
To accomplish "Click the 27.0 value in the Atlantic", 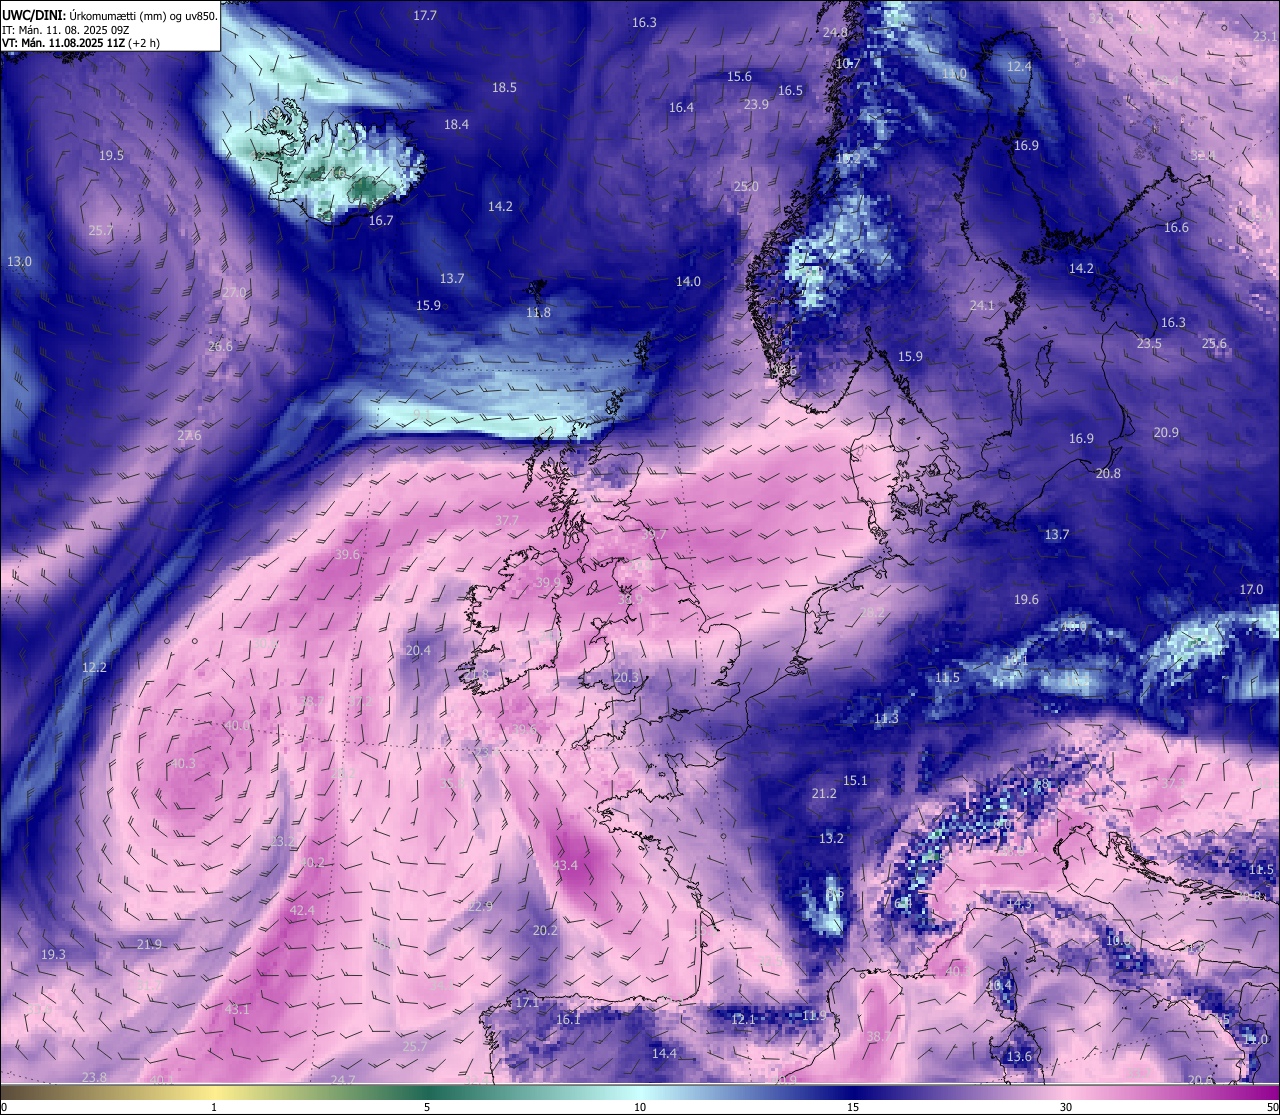I will pos(234,292).
